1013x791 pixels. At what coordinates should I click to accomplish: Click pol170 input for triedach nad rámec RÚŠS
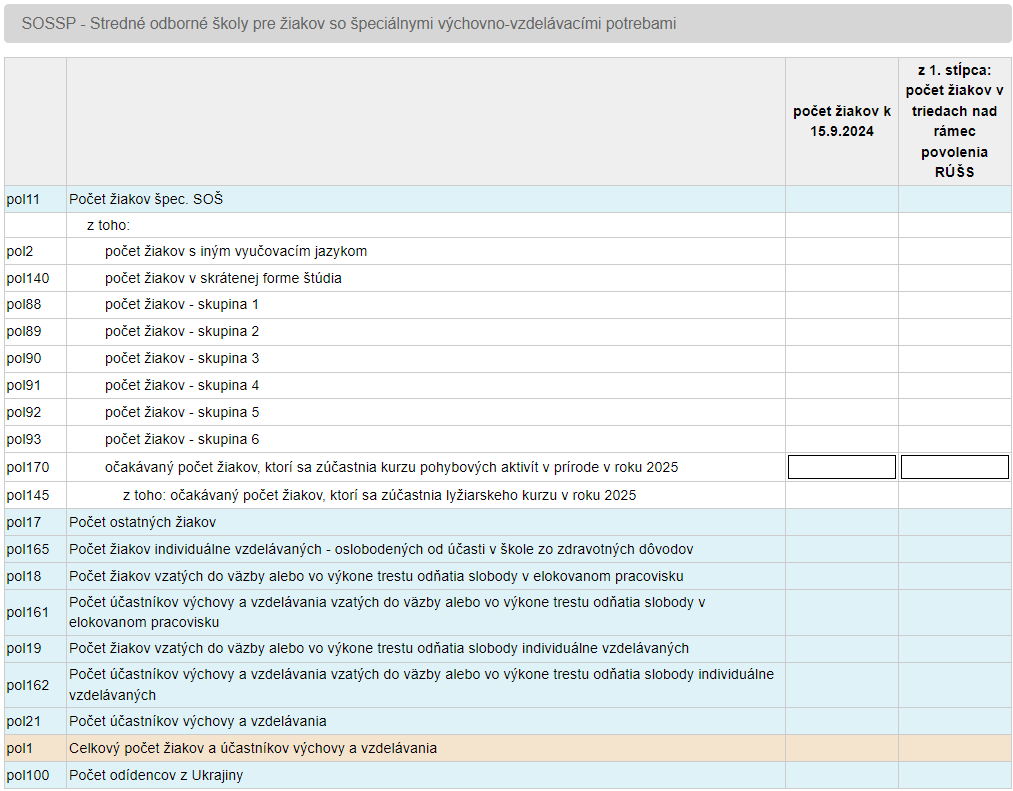tap(954, 467)
